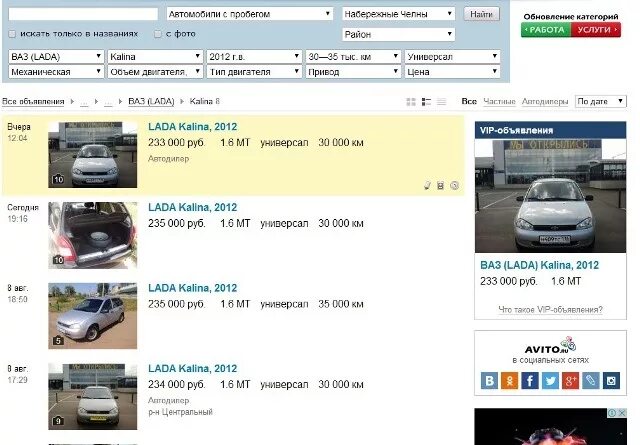Open the 'Механическая' transmission dropdown
Screen dimensions: 640x445
pos(56,72)
